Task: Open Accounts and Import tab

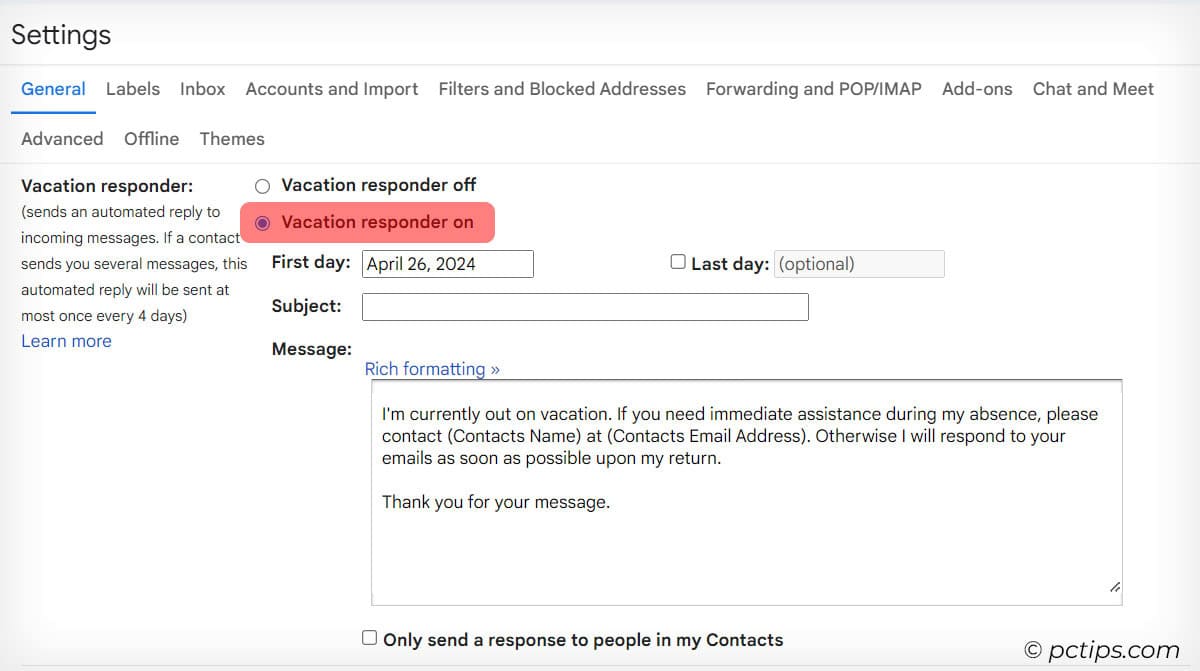Action: pos(331,89)
